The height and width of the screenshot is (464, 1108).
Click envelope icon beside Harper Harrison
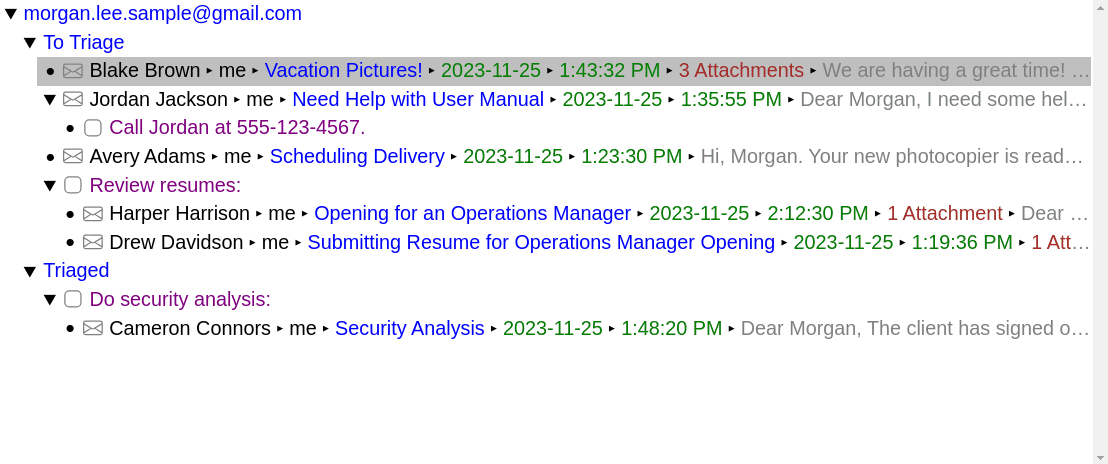click(93, 214)
